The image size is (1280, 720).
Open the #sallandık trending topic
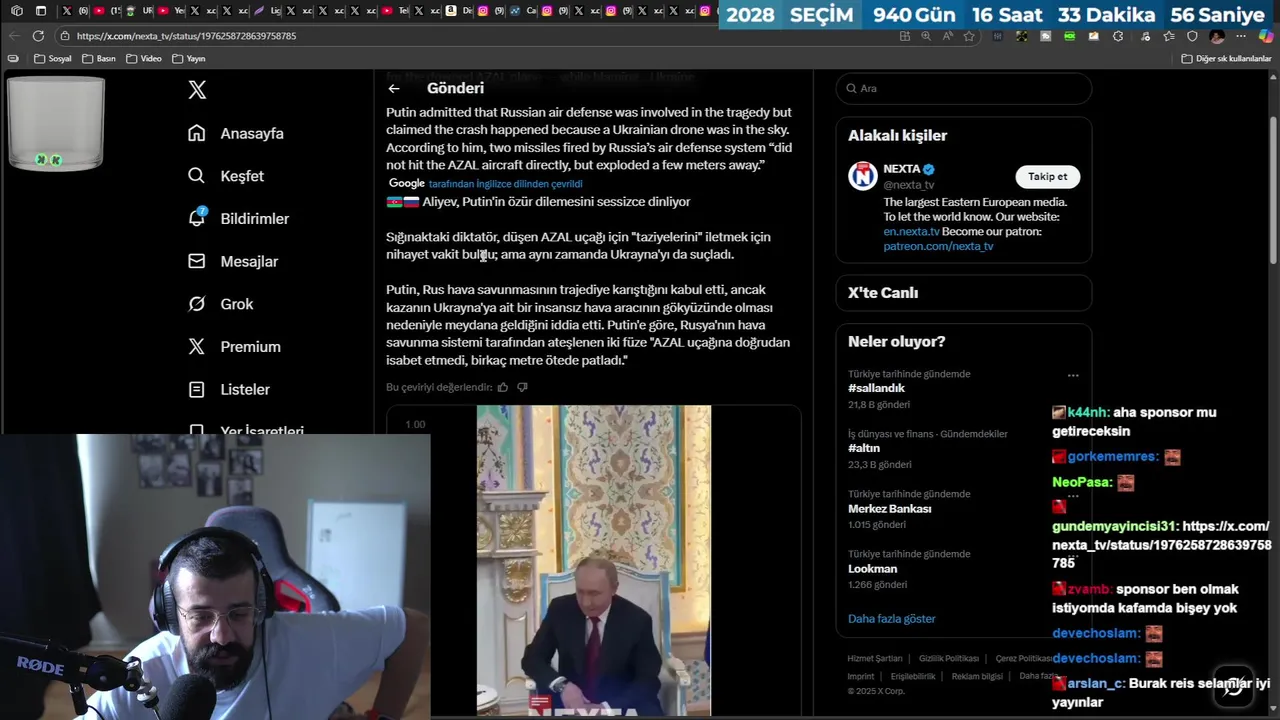876,388
